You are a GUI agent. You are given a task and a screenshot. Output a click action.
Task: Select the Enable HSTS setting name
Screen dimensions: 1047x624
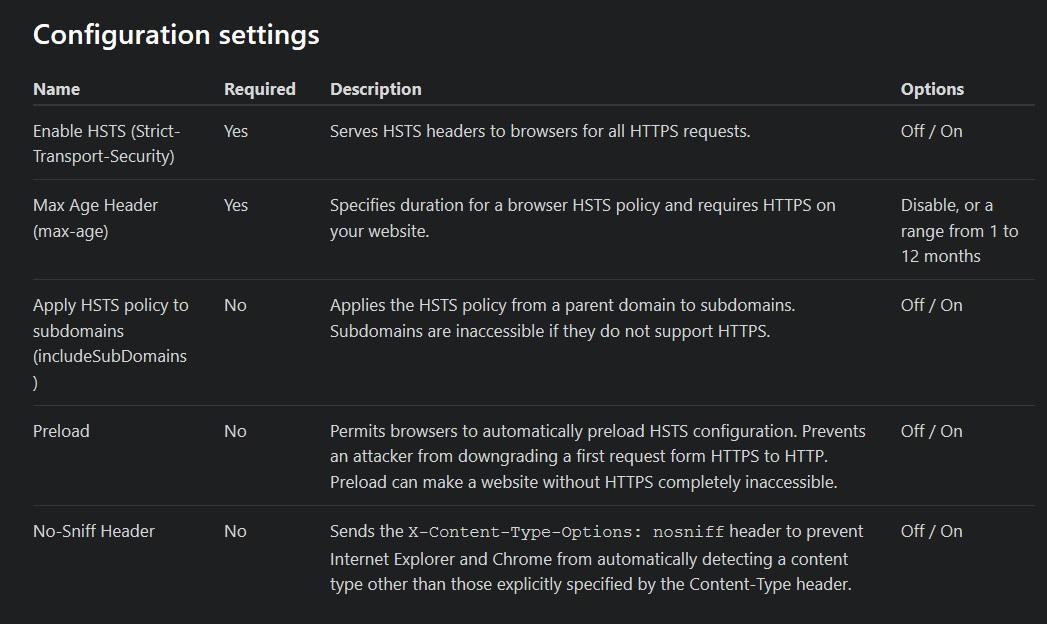(106, 143)
